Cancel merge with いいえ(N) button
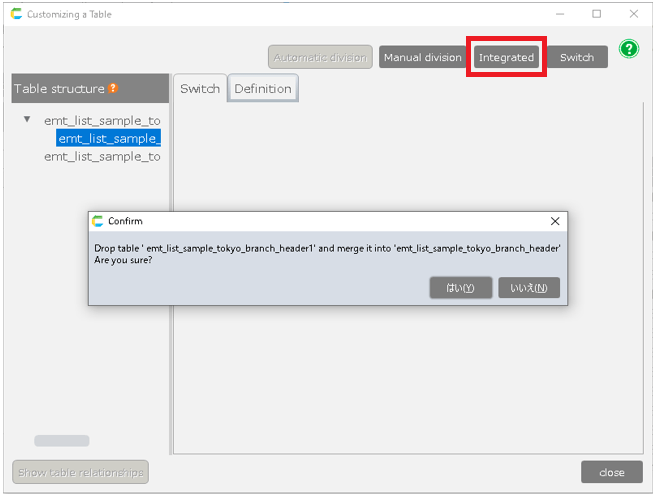The height and width of the screenshot is (497, 655). point(529,288)
